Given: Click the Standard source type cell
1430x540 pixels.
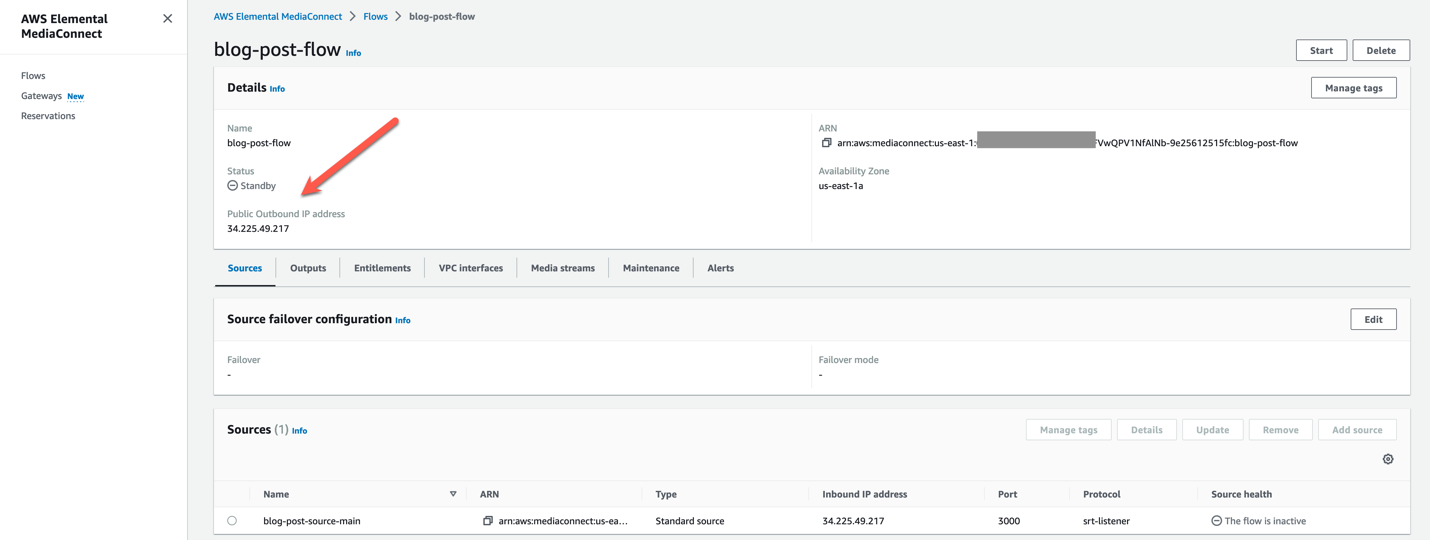Looking at the screenshot, I should point(690,521).
